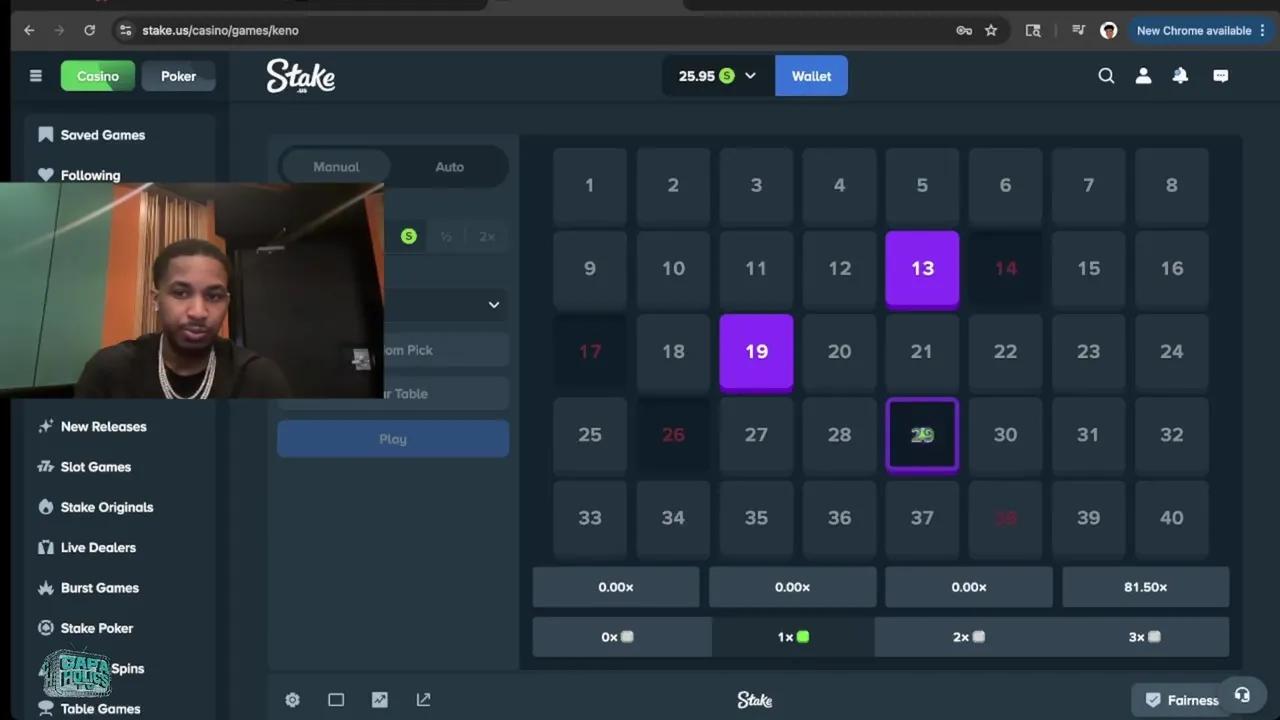This screenshot has width=1280, height=720.
Task: Click the Stake logo in header
Action: point(300,76)
